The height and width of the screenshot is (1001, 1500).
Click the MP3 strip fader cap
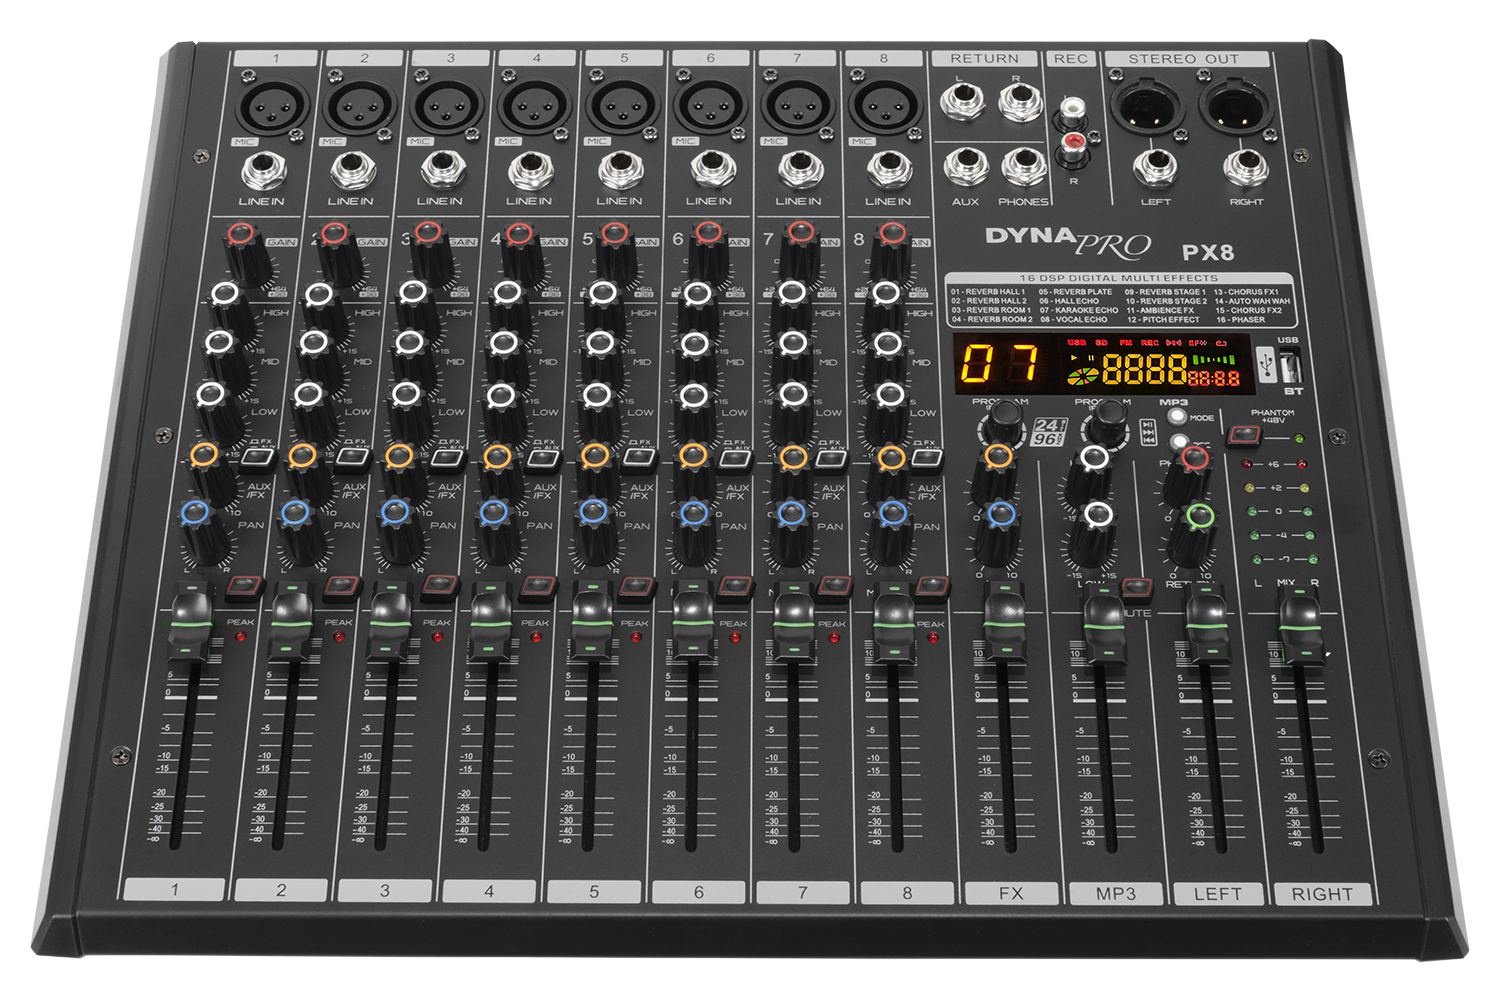1104,625
